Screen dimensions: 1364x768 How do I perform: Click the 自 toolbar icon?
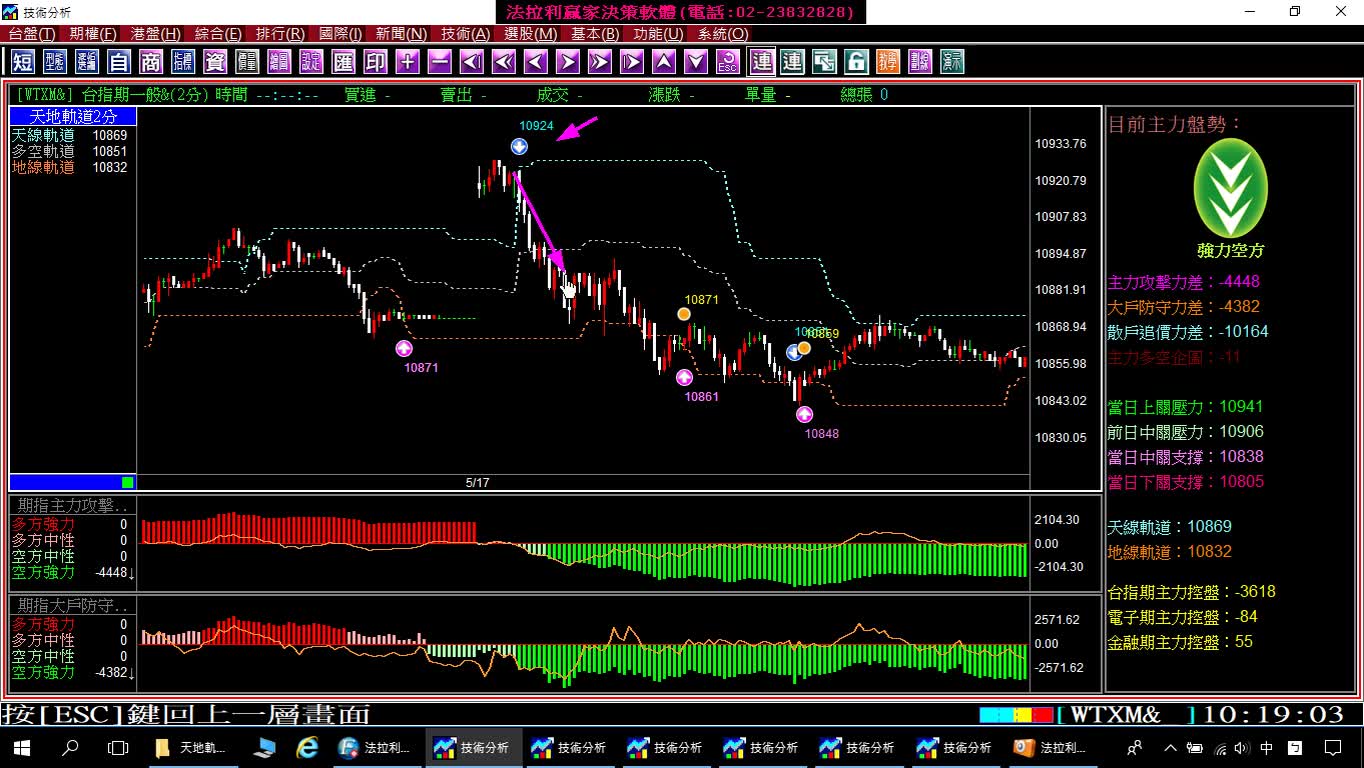click(119, 62)
